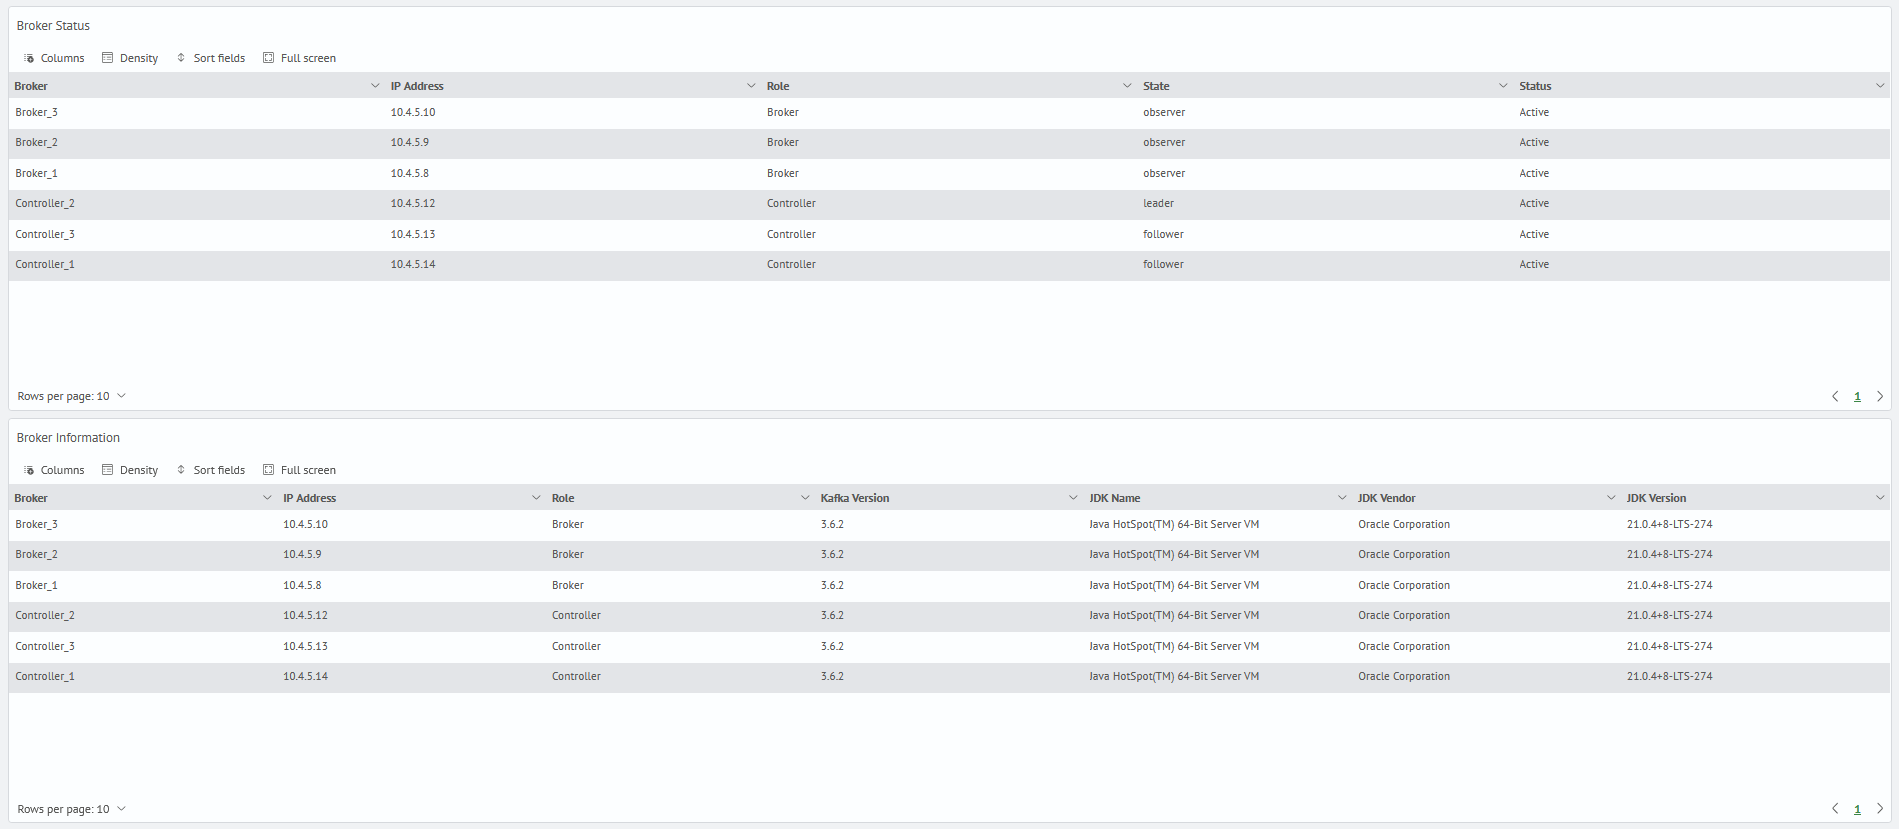Click Kafka version 3.6.2 for Broker_3
The width and height of the screenshot is (1899, 829).
(x=832, y=524)
